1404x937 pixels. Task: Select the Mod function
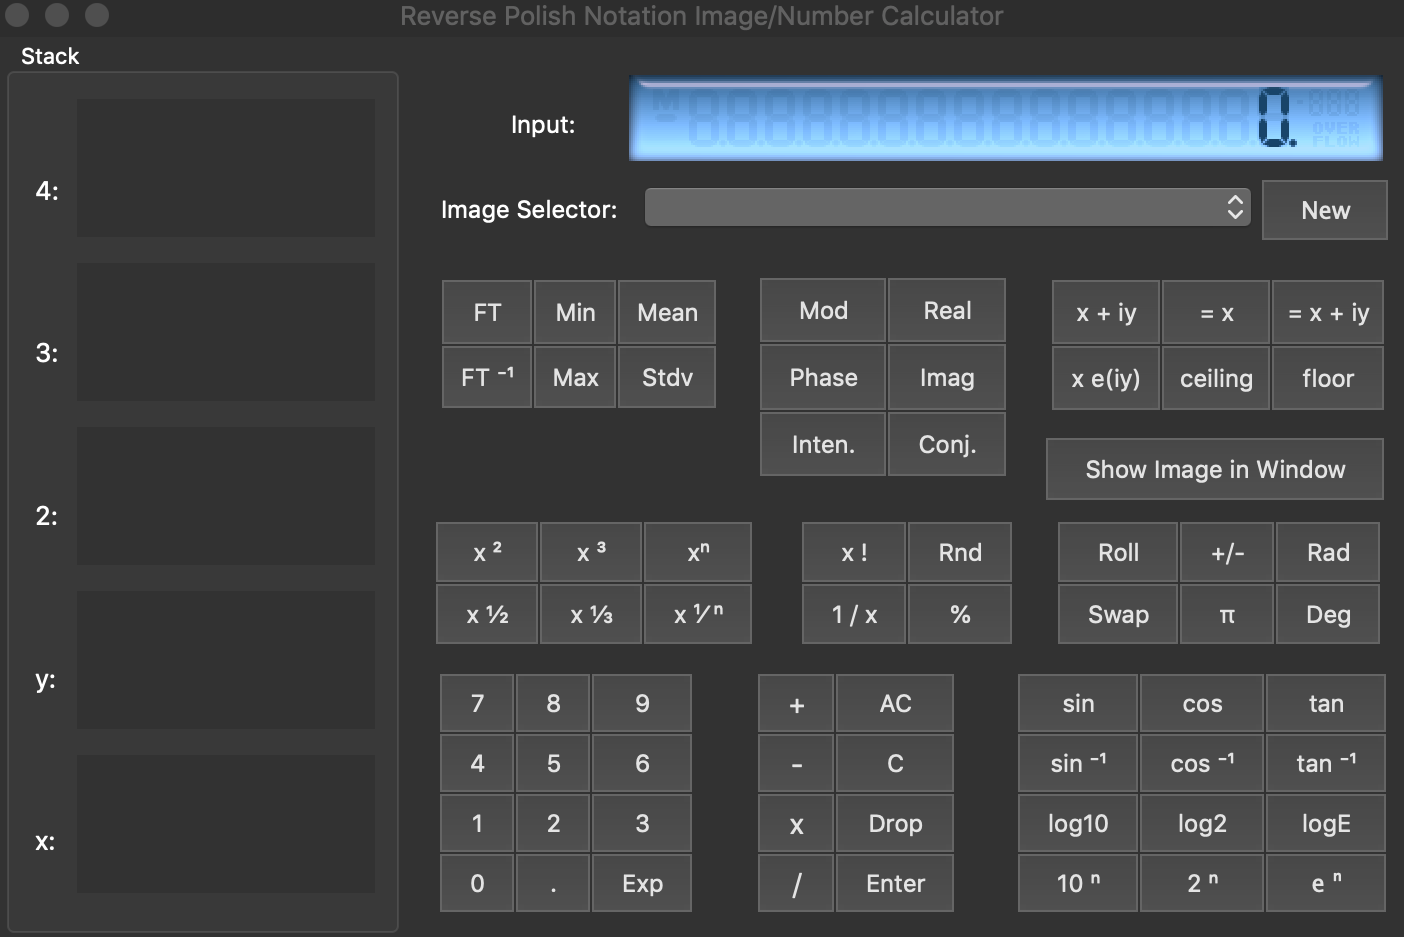click(x=823, y=310)
